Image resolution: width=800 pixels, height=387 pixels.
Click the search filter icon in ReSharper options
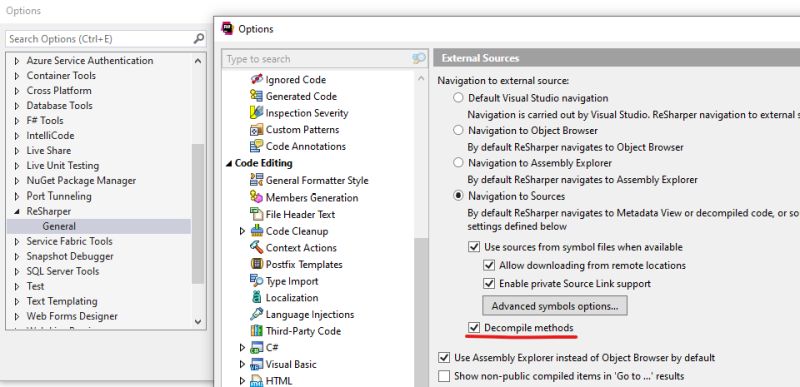[x=419, y=59]
